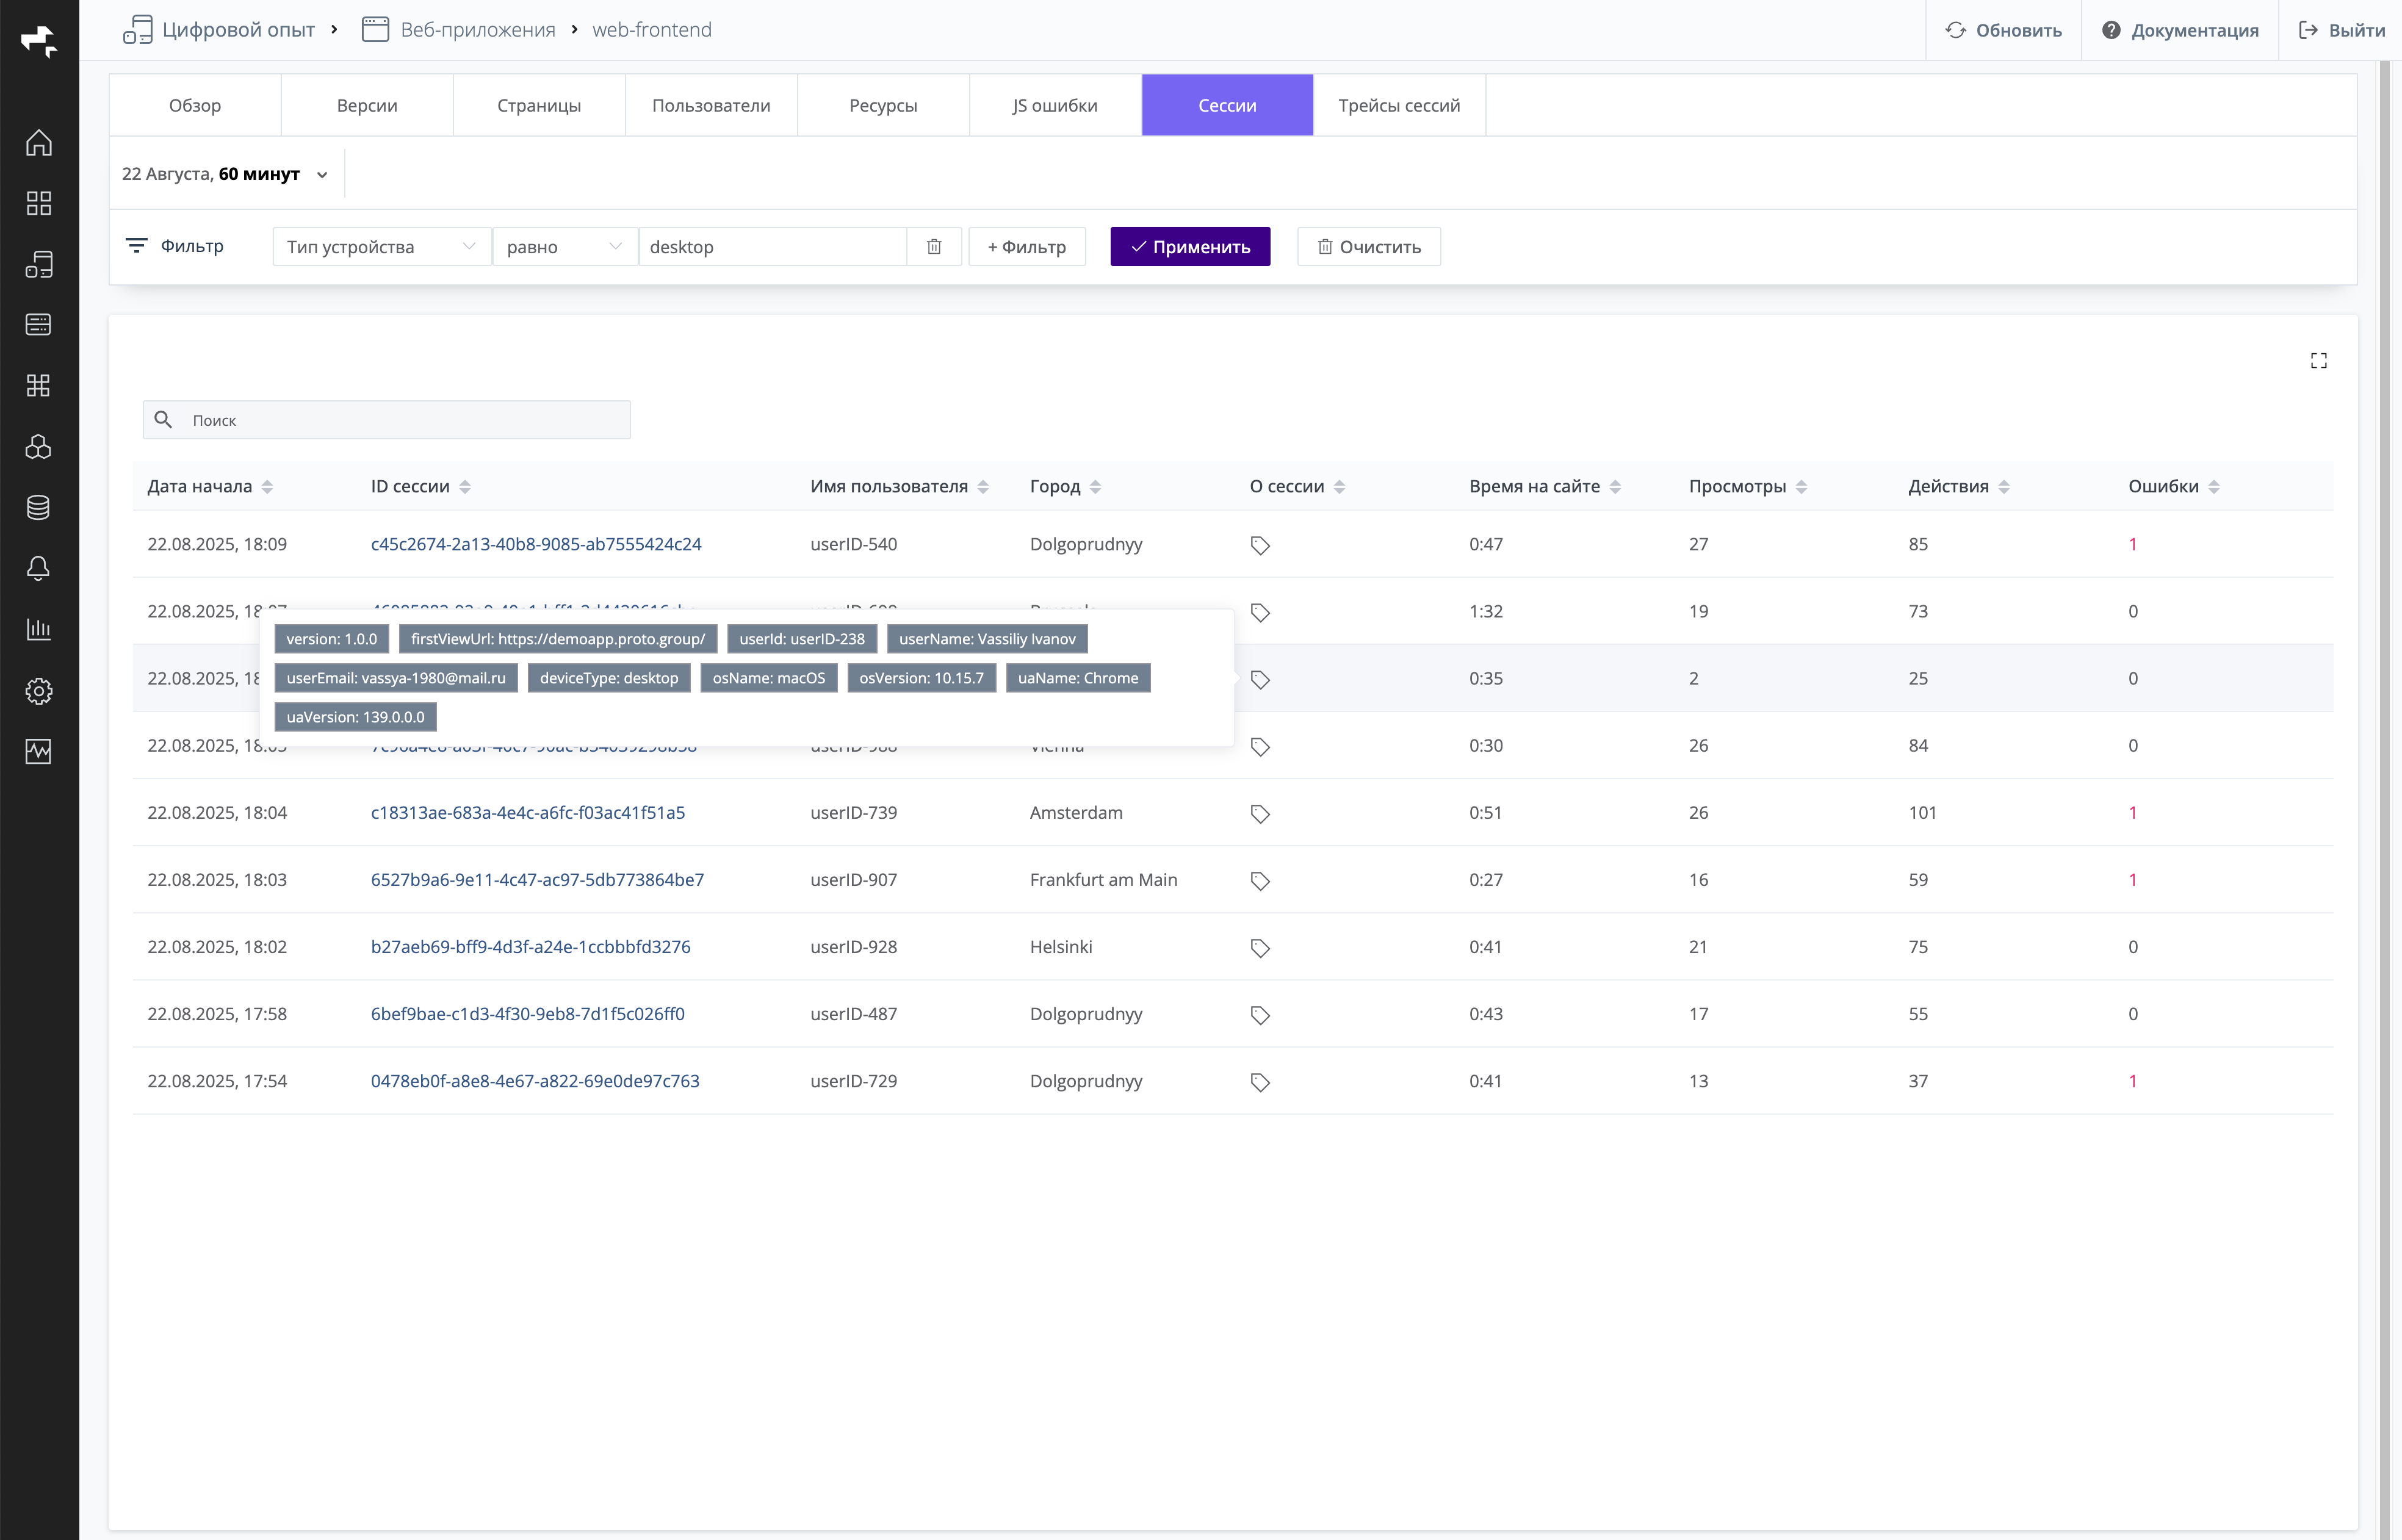Delete the desktop filter with trash icon

point(934,247)
